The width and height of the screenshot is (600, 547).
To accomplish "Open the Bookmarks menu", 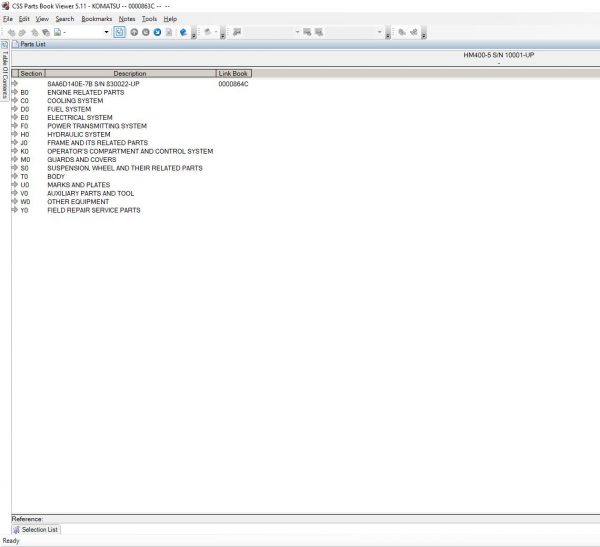I will point(96,19).
